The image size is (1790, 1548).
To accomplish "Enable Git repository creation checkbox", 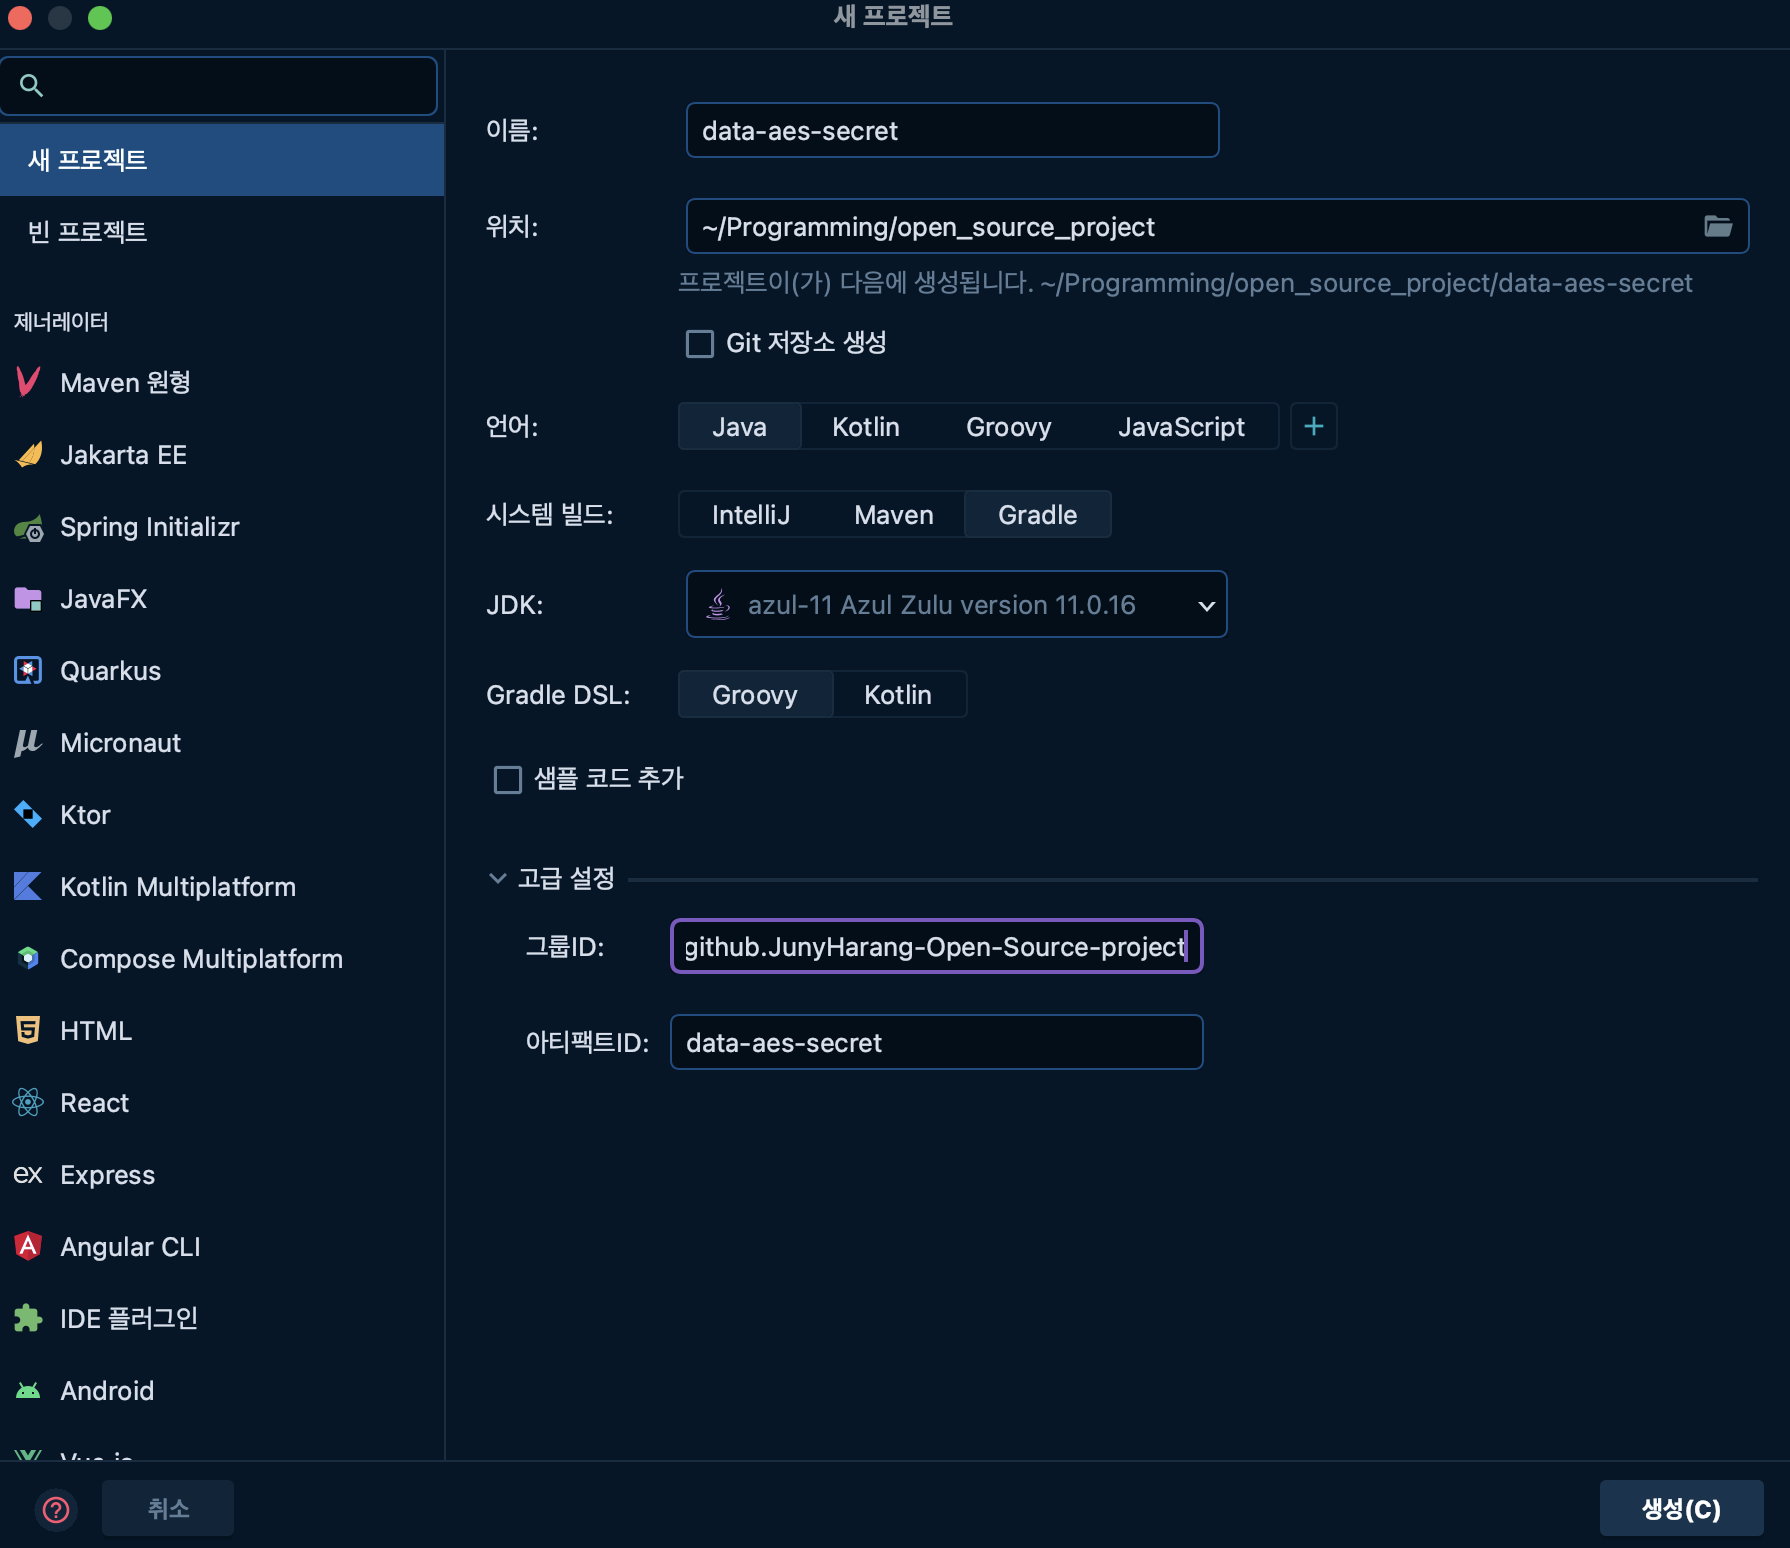I will click(700, 344).
